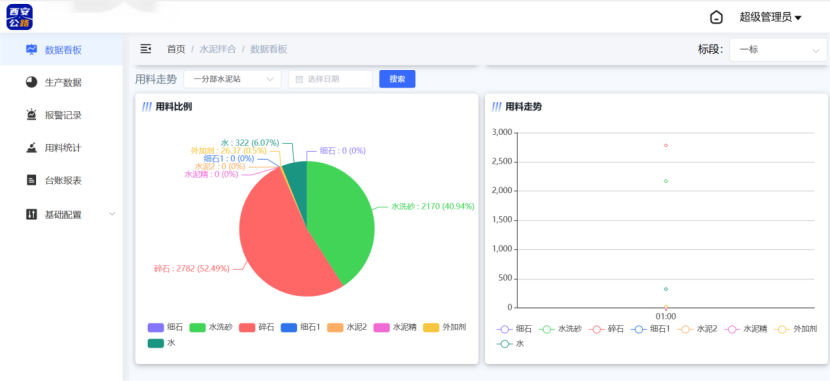Viewport: 830px width, 381px height.
Task: Toggle 水泥精 series in trend legend
Action: coord(745,329)
